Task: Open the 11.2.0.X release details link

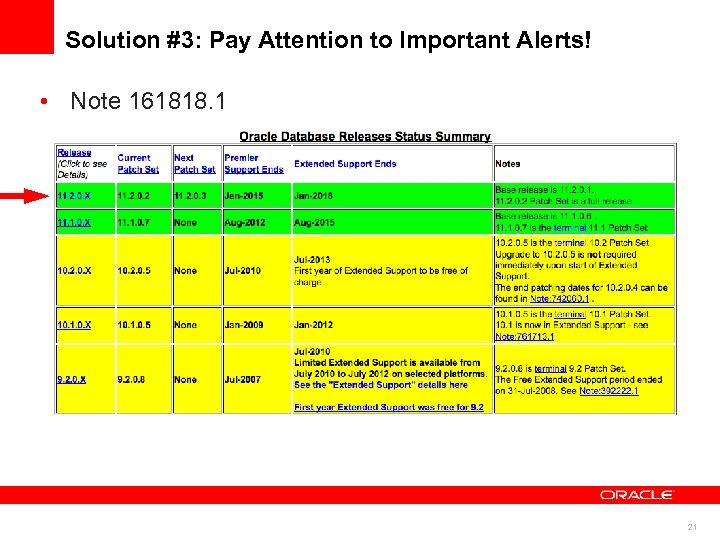Action: coord(74,196)
